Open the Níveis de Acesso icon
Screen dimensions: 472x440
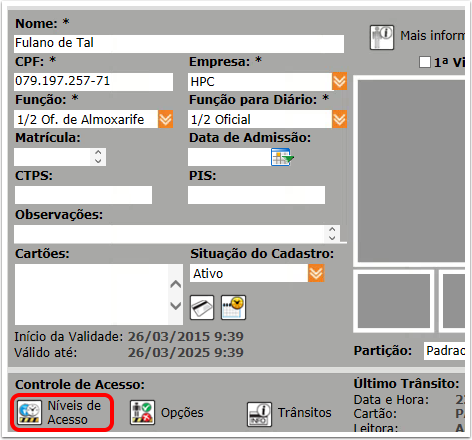29,413
